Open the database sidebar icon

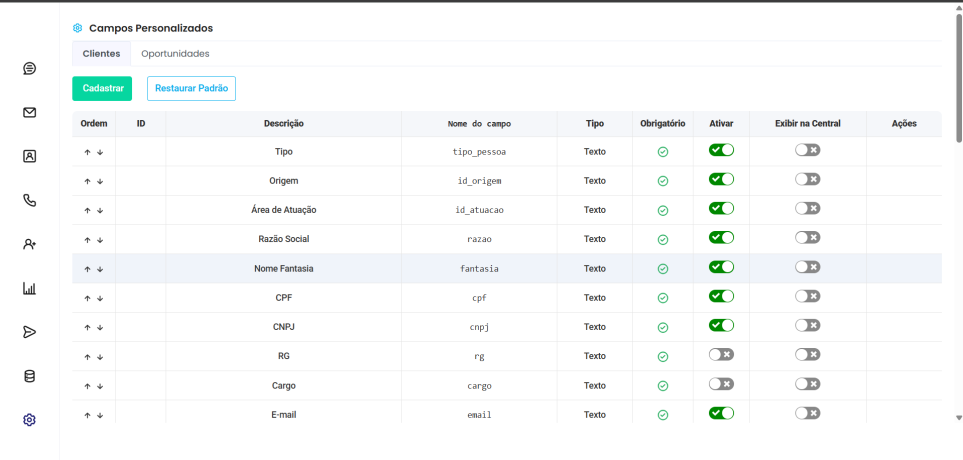click(30, 376)
